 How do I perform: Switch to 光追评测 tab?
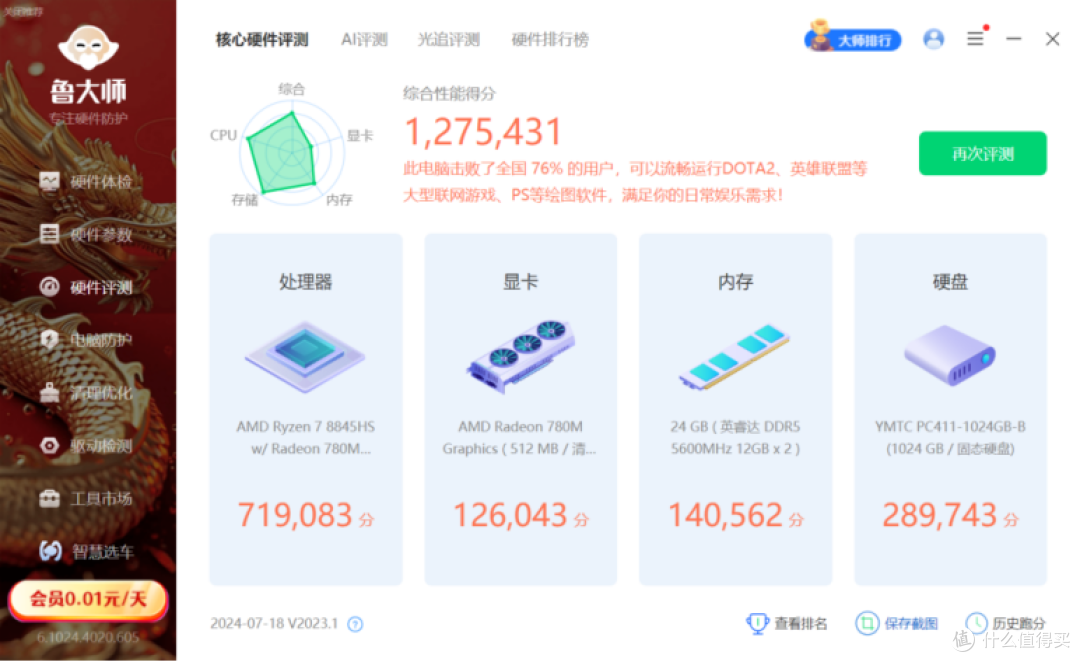click(x=448, y=40)
